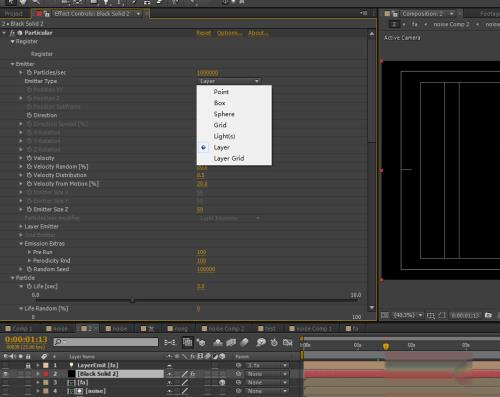Click the snapshot camera icon below the viewer
Screen dimensions: 500x397
tap(488, 315)
